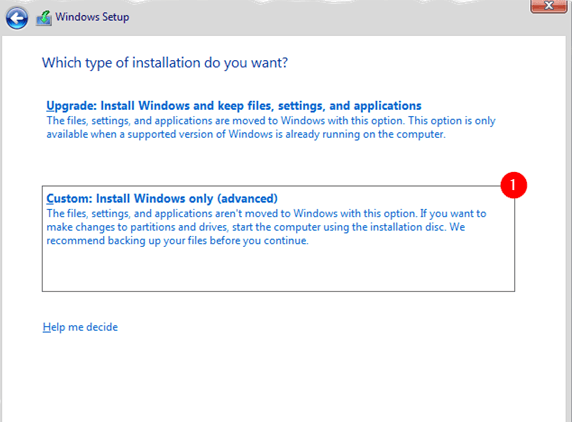
Task: Click empty space inside the Custom option box
Action: click(x=278, y=270)
